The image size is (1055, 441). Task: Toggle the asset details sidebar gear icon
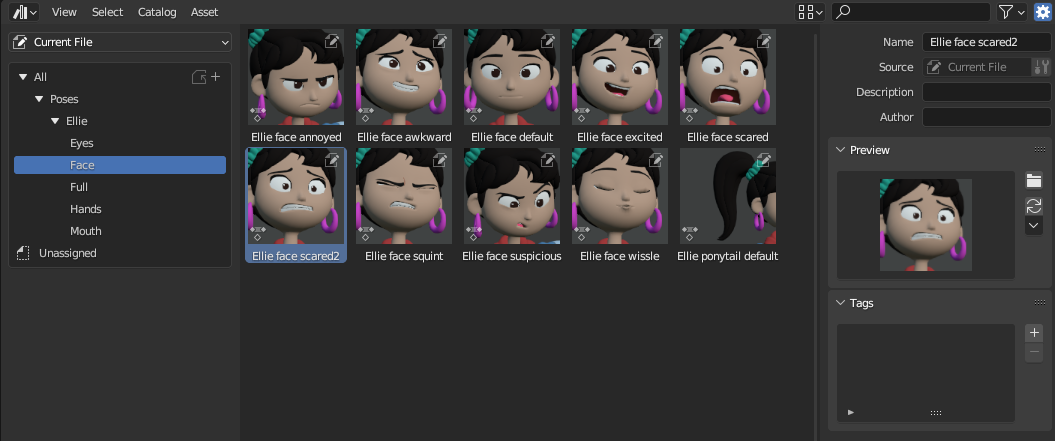[x=1042, y=12]
